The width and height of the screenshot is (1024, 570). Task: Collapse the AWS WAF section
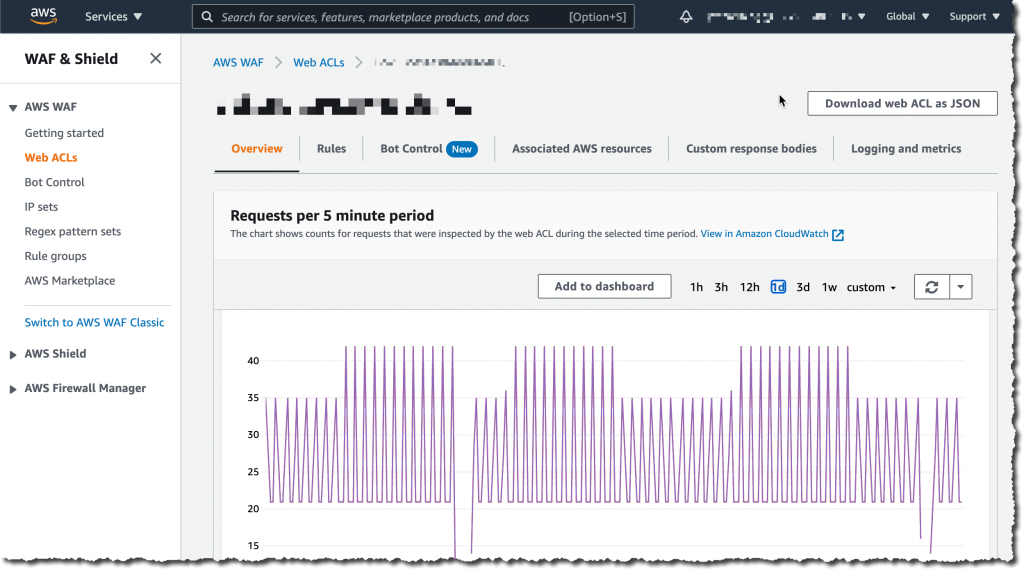pyautogui.click(x=14, y=107)
